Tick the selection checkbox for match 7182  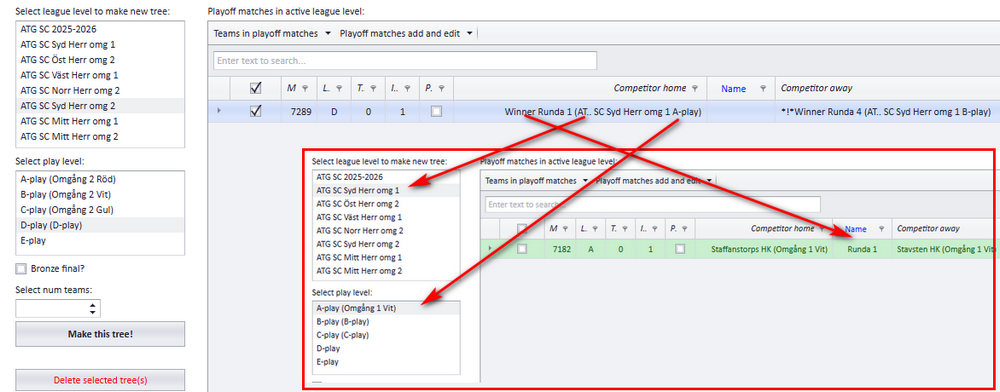pos(522,249)
